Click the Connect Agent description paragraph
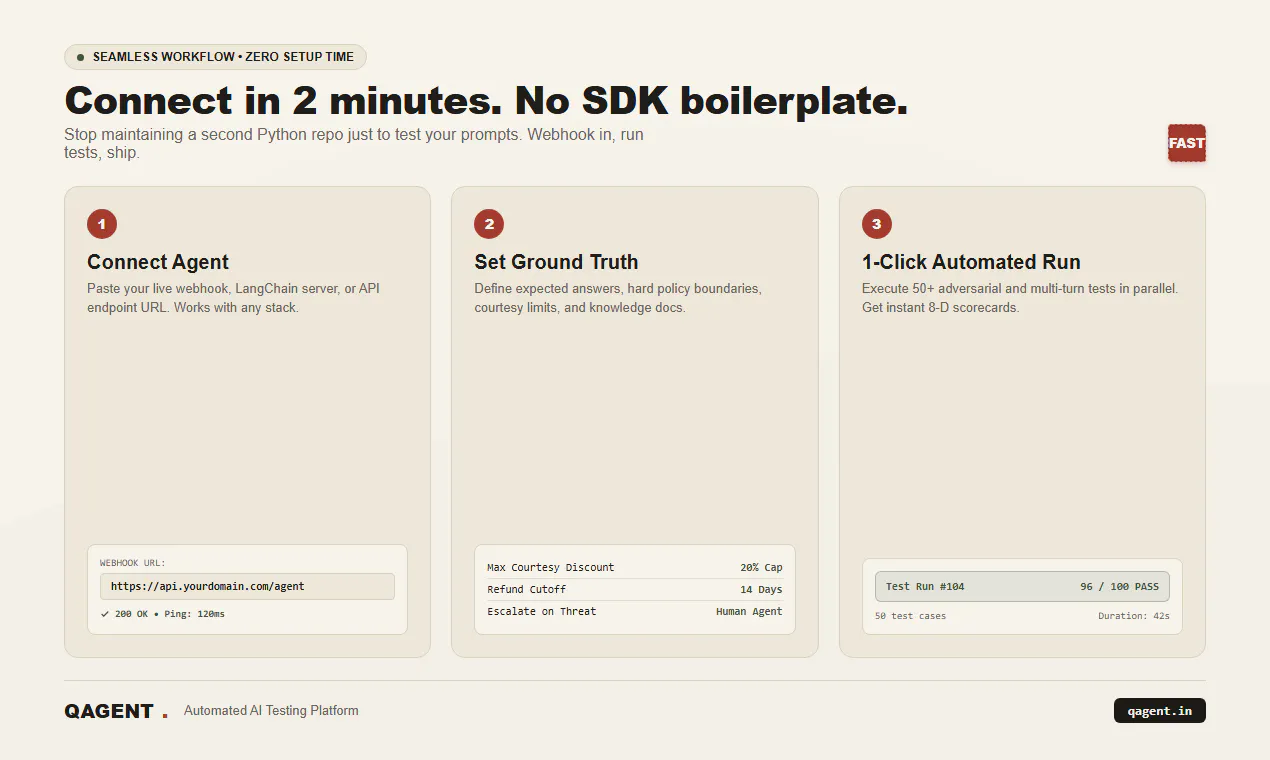The image size is (1270, 760). (x=233, y=298)
